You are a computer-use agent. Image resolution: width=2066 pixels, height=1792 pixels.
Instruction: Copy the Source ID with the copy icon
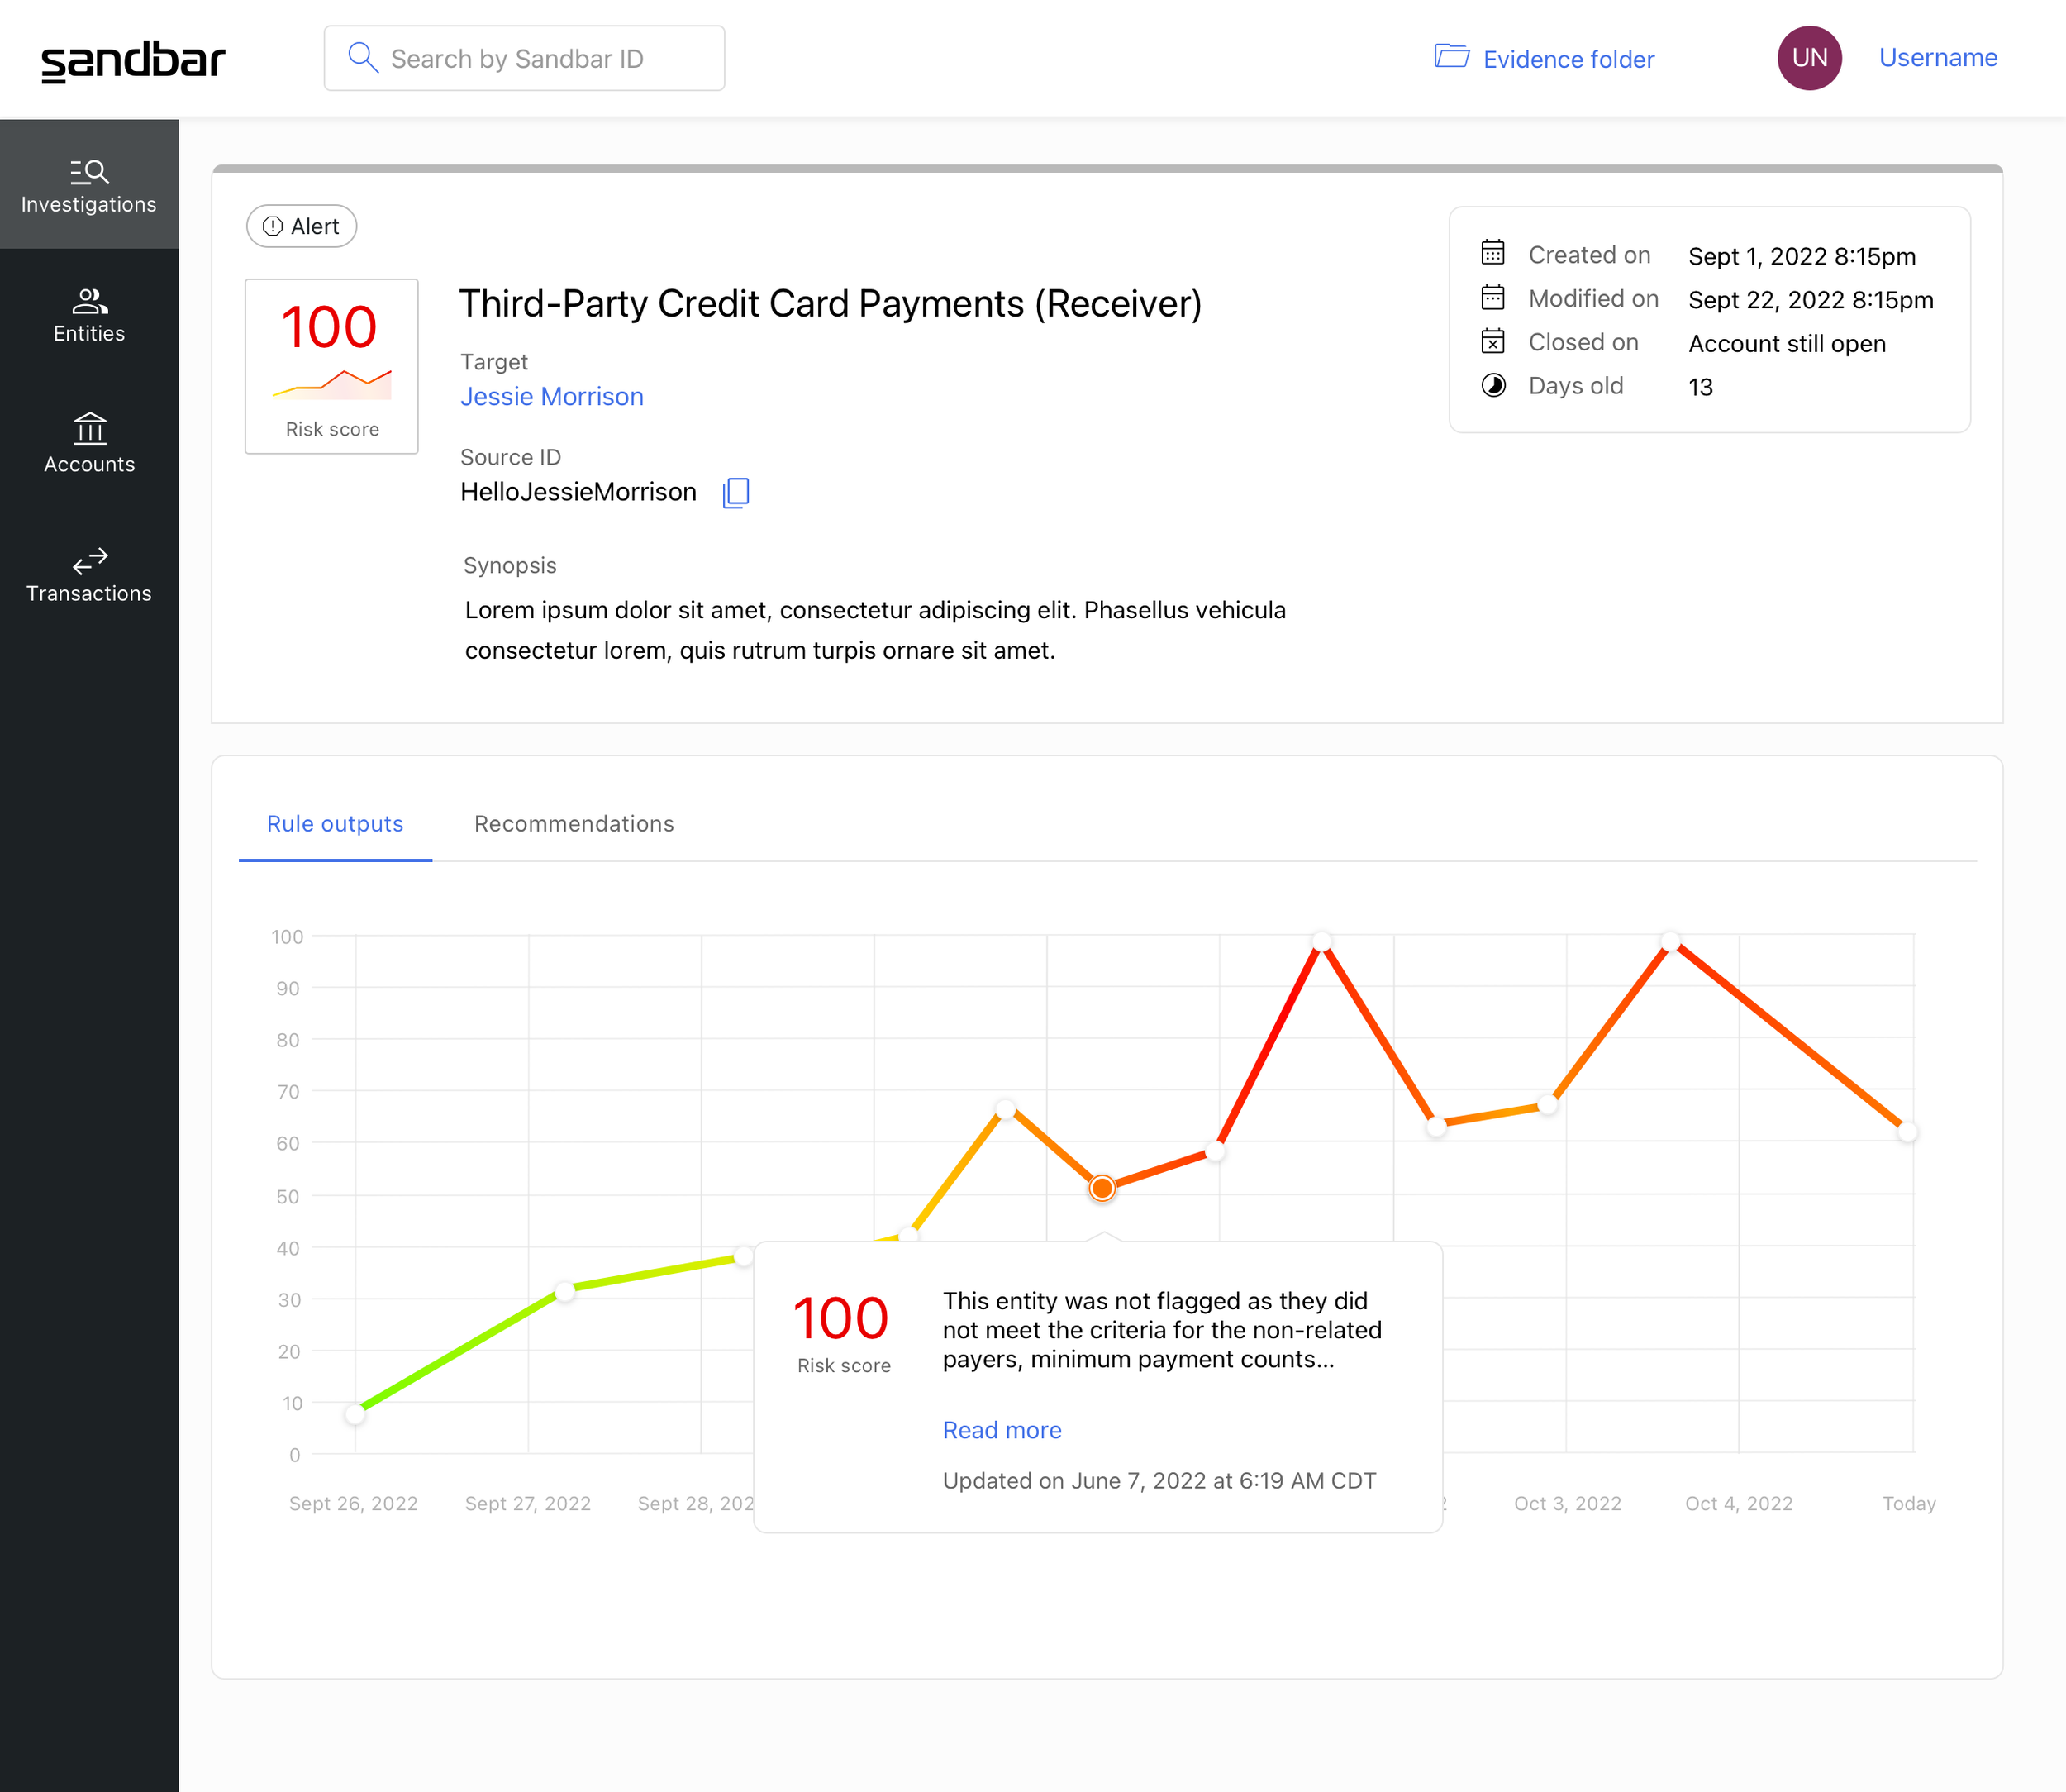coord(736,492)
